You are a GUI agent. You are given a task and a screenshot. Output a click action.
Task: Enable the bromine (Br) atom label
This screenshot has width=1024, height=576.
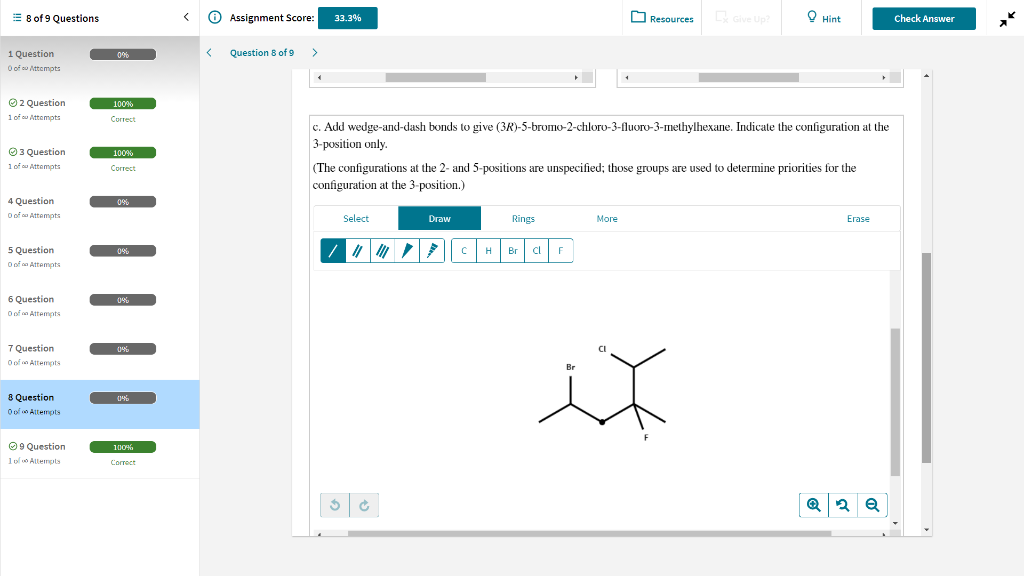[x=512, y=250]
